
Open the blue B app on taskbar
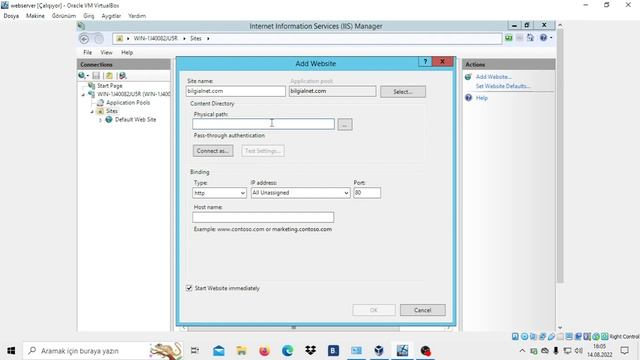(333, 351)
